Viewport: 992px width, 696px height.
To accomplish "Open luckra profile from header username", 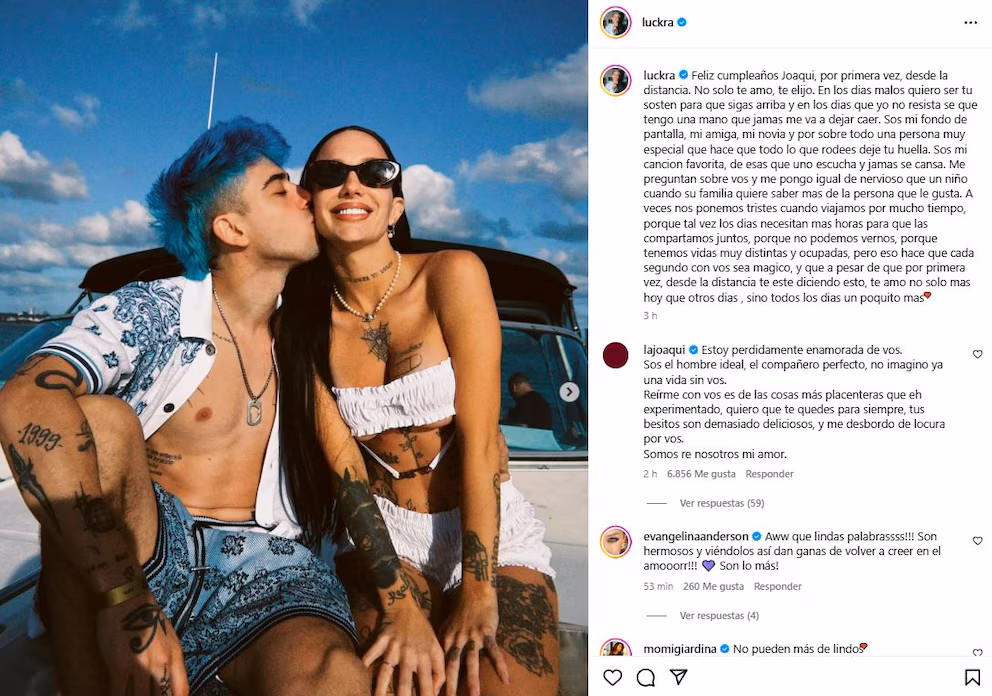I will point(657,22).
